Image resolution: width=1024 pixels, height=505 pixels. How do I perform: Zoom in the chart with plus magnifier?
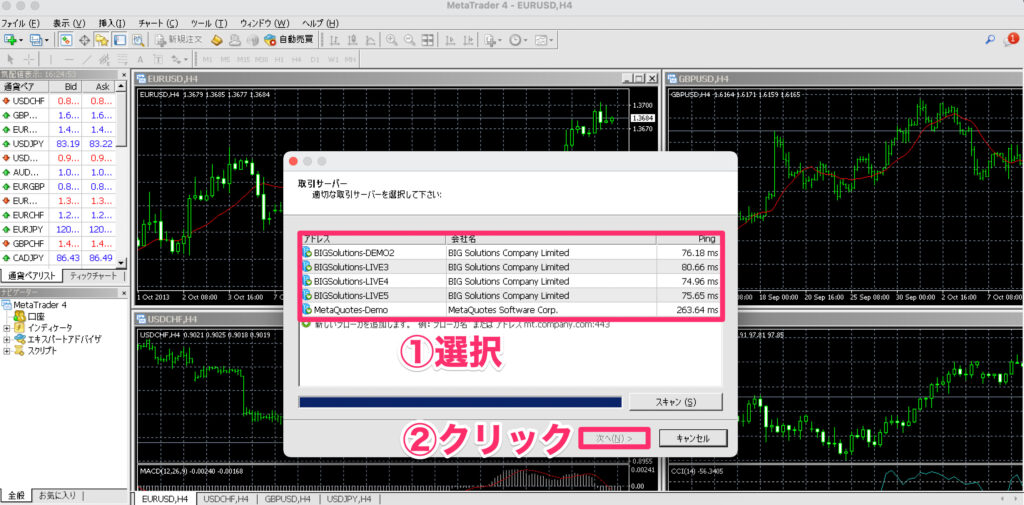point(392,40)
